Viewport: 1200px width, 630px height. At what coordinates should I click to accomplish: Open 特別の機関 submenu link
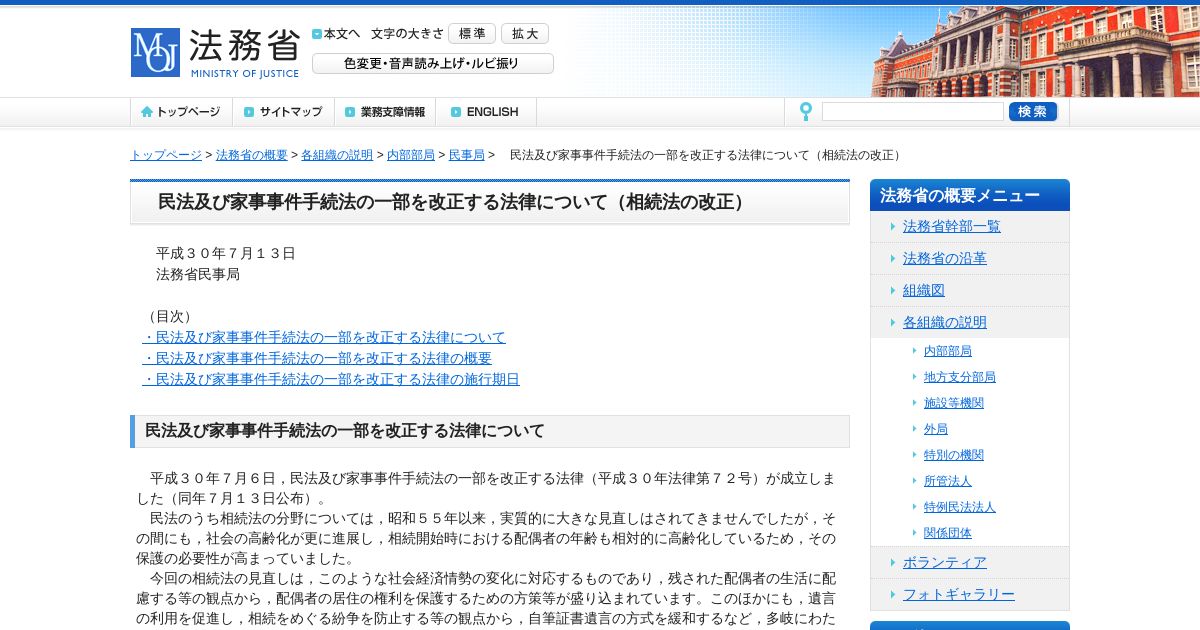(x=954, y=455)
